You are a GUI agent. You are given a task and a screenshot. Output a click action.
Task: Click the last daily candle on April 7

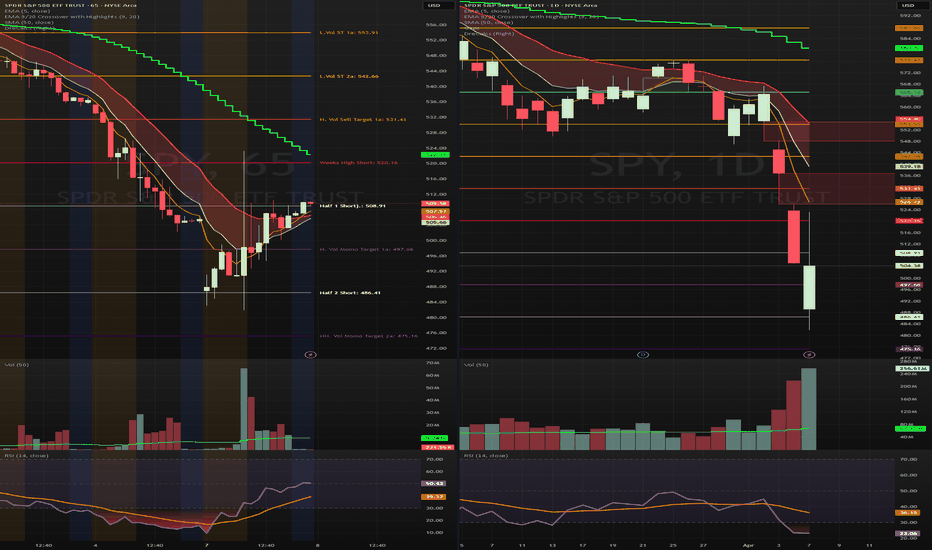(x=809, y=287)
